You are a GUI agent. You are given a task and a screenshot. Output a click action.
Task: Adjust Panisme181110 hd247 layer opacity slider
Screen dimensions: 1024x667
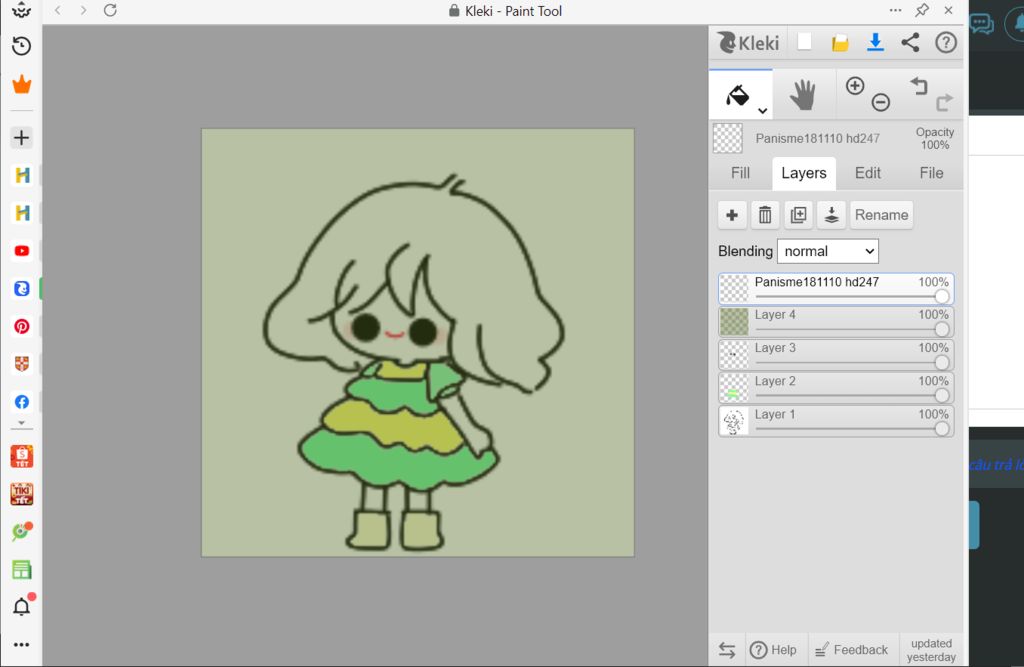click(x=852, y=297)
